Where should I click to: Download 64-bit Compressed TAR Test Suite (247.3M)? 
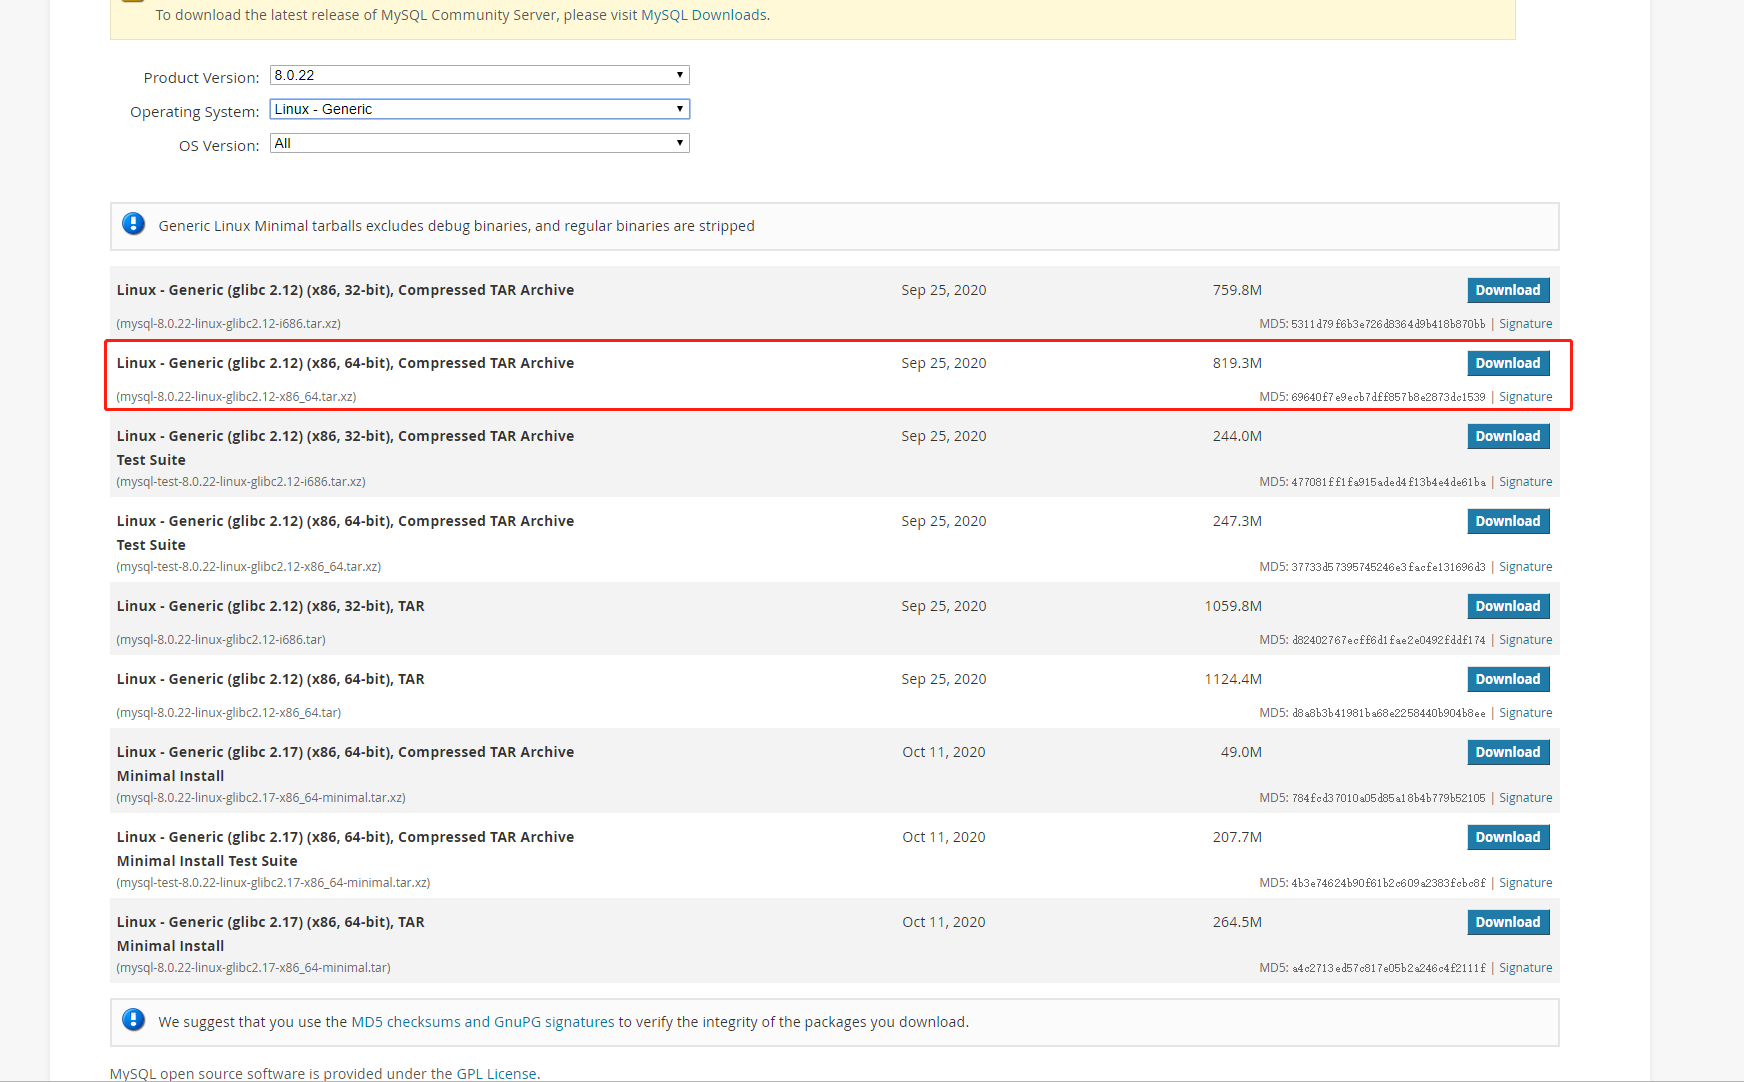tap(1508, 521)
